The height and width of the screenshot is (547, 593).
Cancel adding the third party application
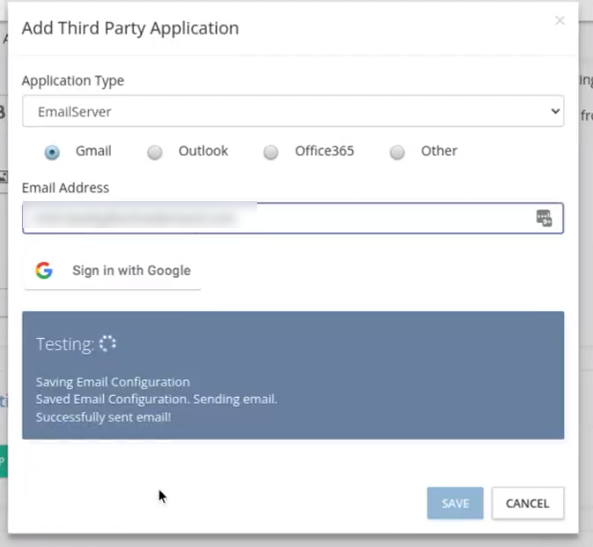528,503
